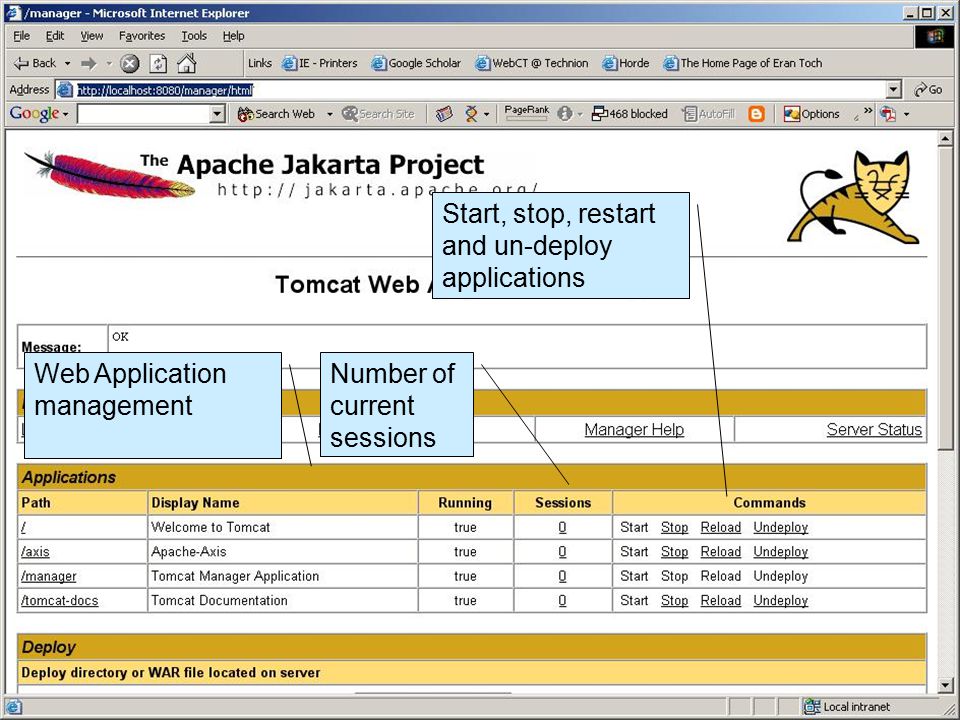Click the vertical scrollbar down arrow
Viewport: 960px width, 720px height.
945,685
